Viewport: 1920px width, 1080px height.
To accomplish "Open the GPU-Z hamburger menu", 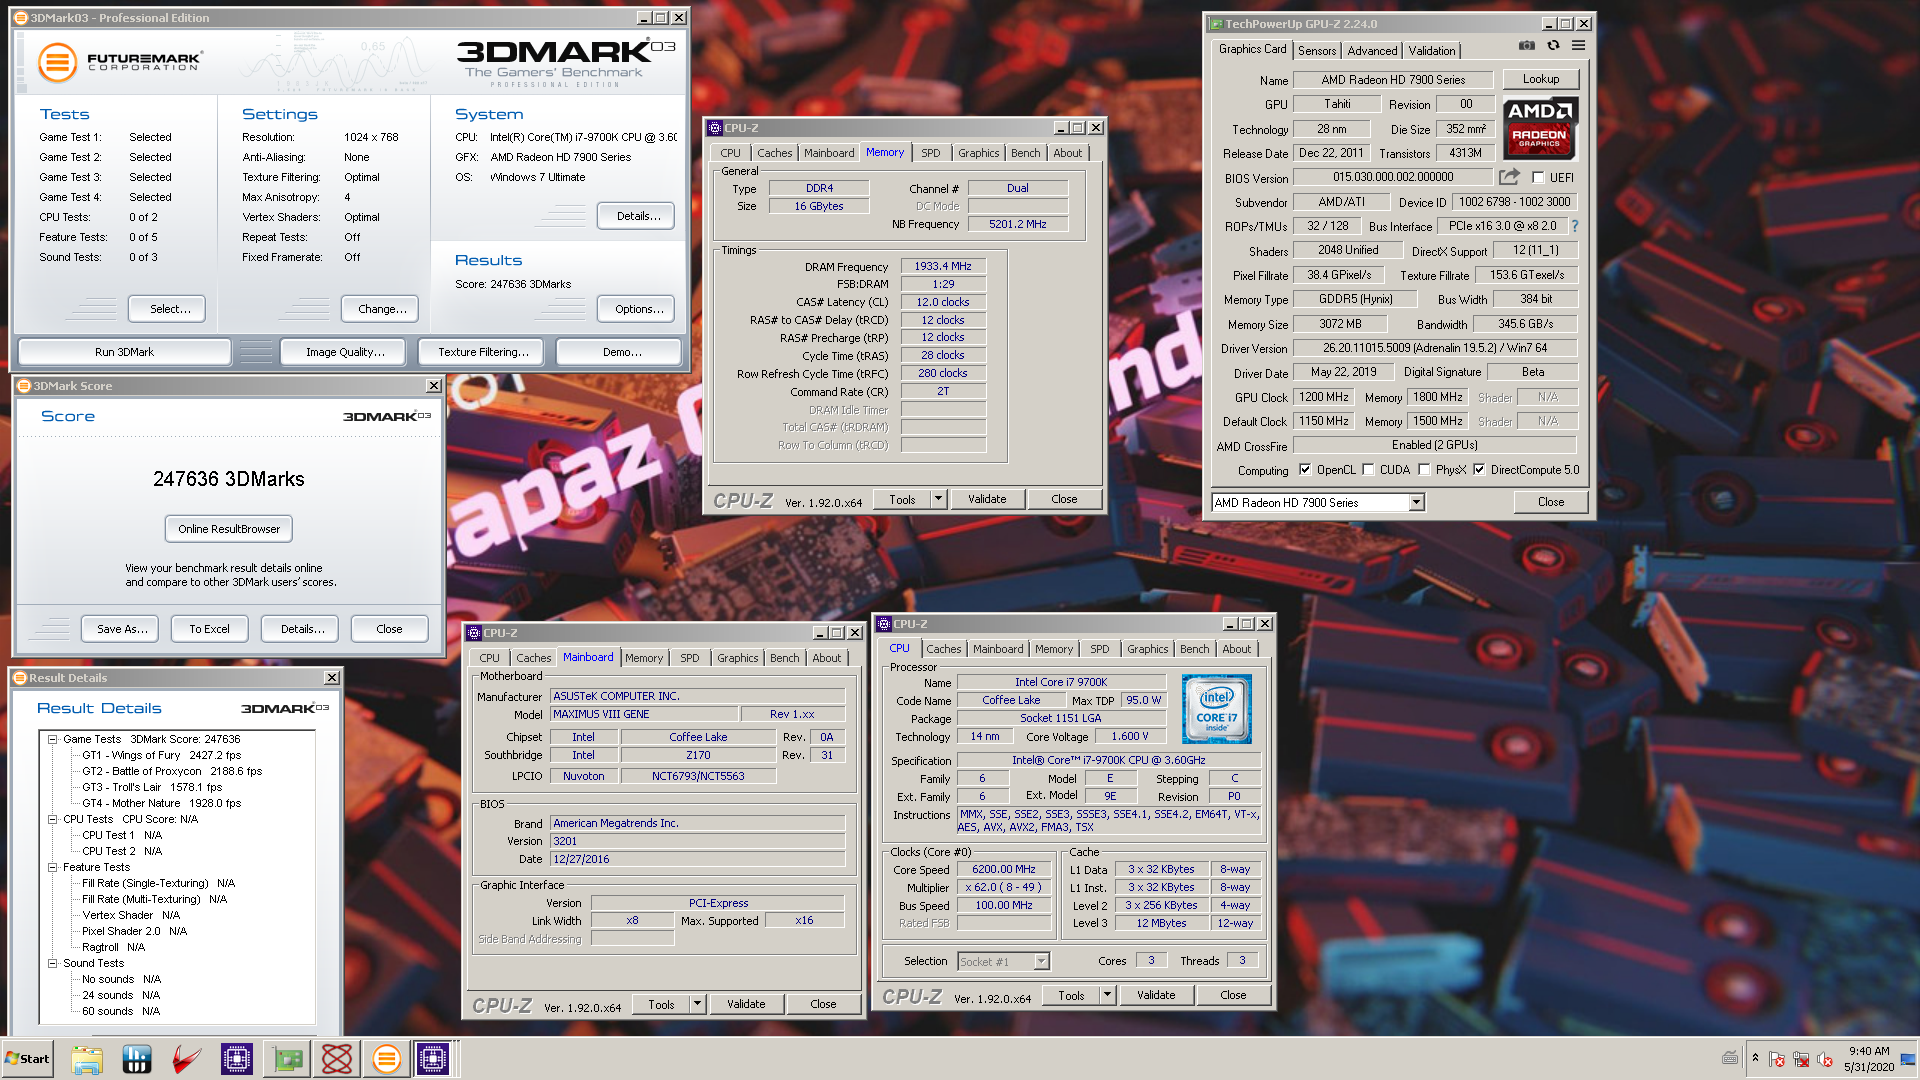I will 1578,46.
